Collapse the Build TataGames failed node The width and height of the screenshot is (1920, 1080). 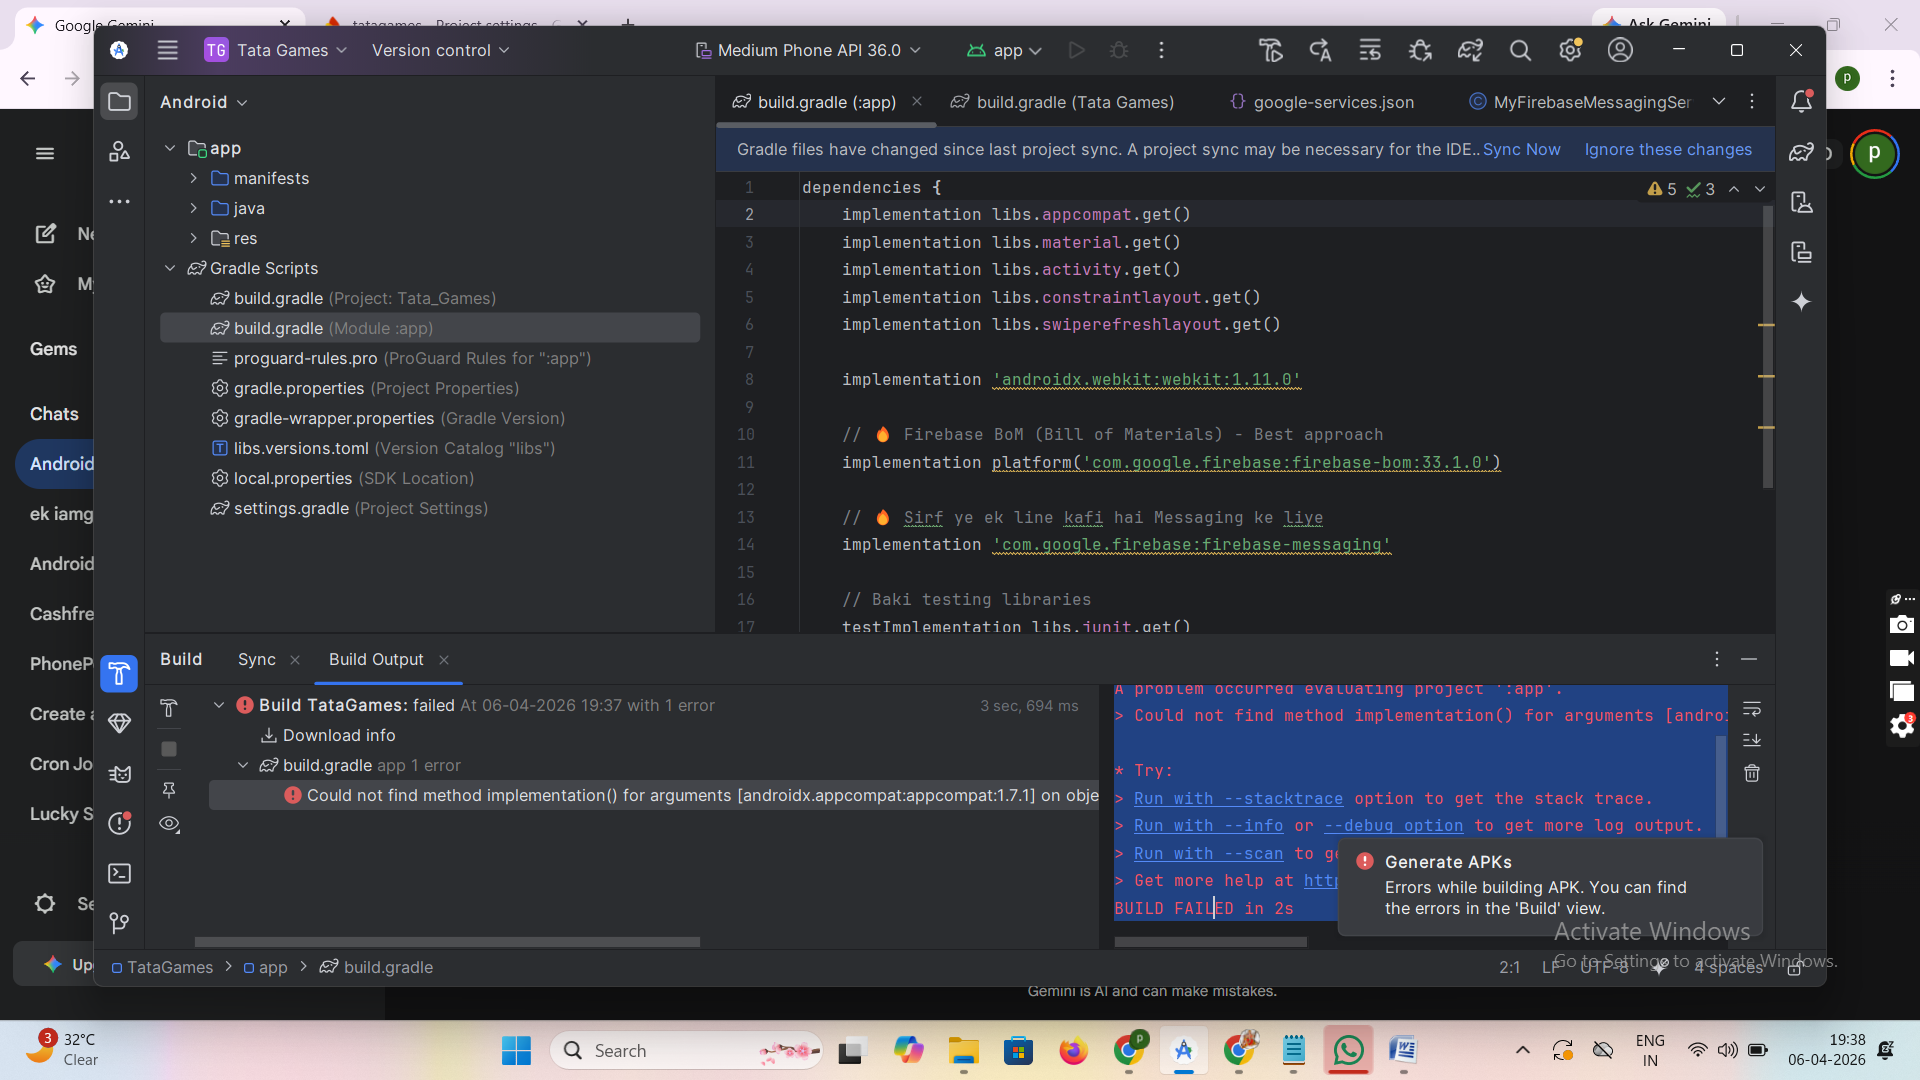coord(219,705)
